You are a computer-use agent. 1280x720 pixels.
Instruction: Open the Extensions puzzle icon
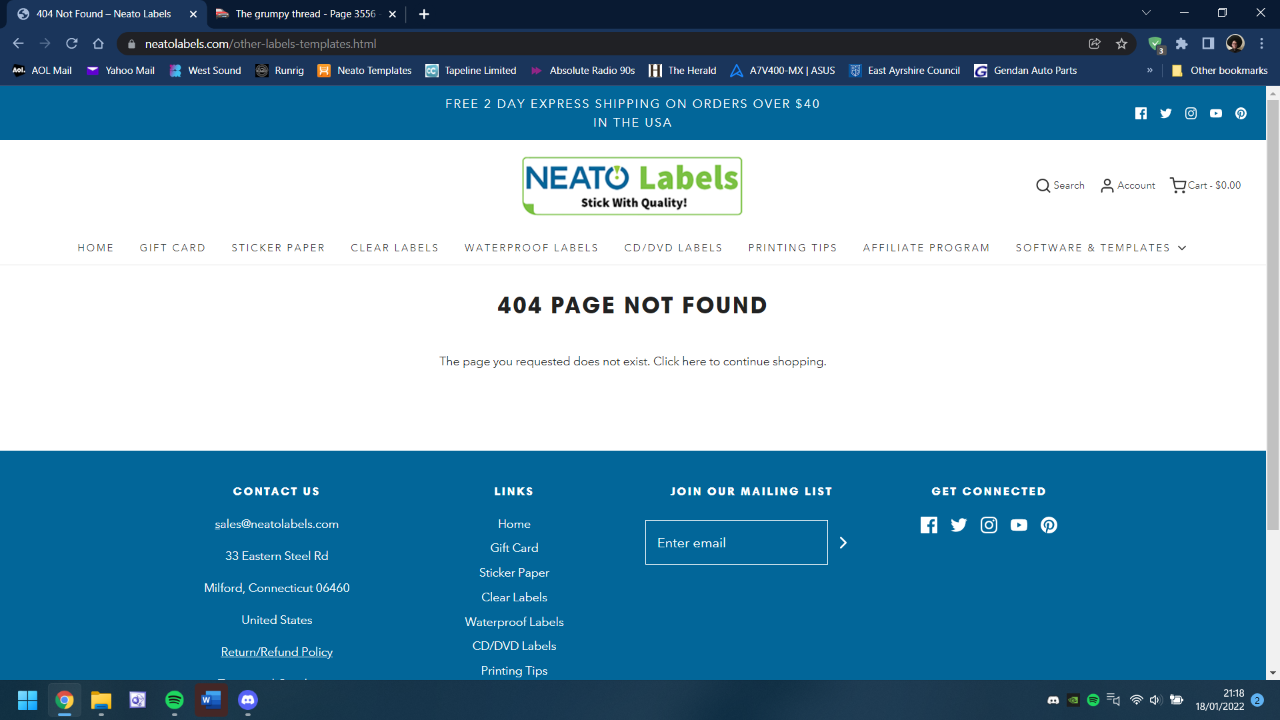click(x=1182, y=44)
